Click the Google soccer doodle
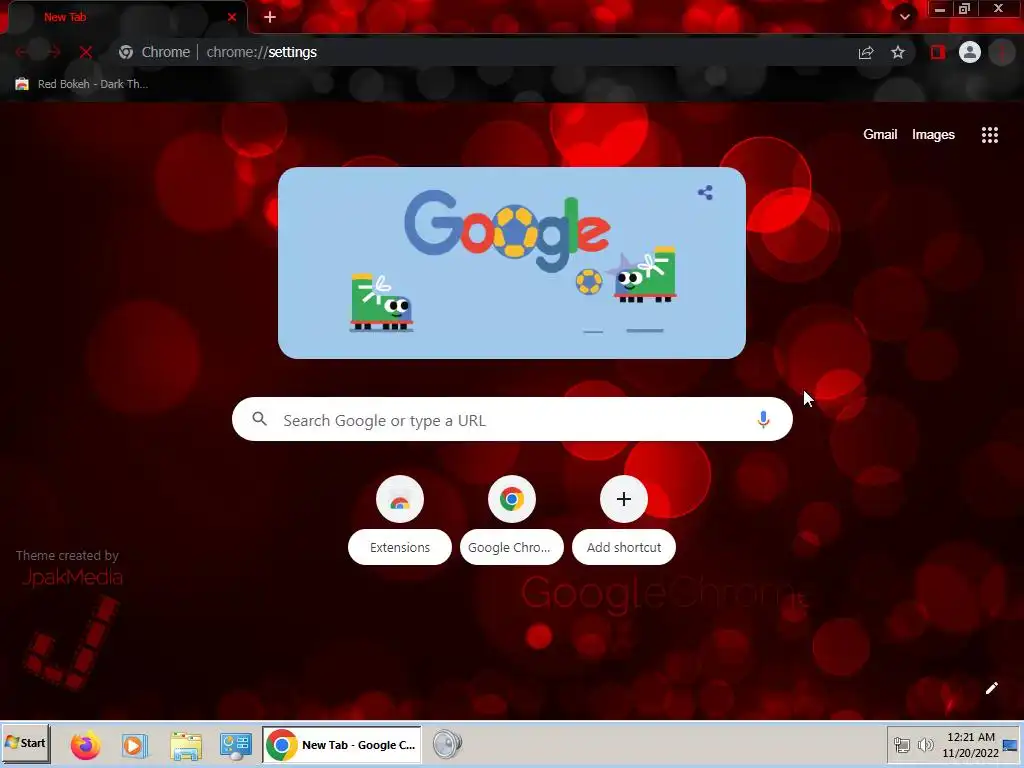1024x768 pixels. [x=512, y=263]
